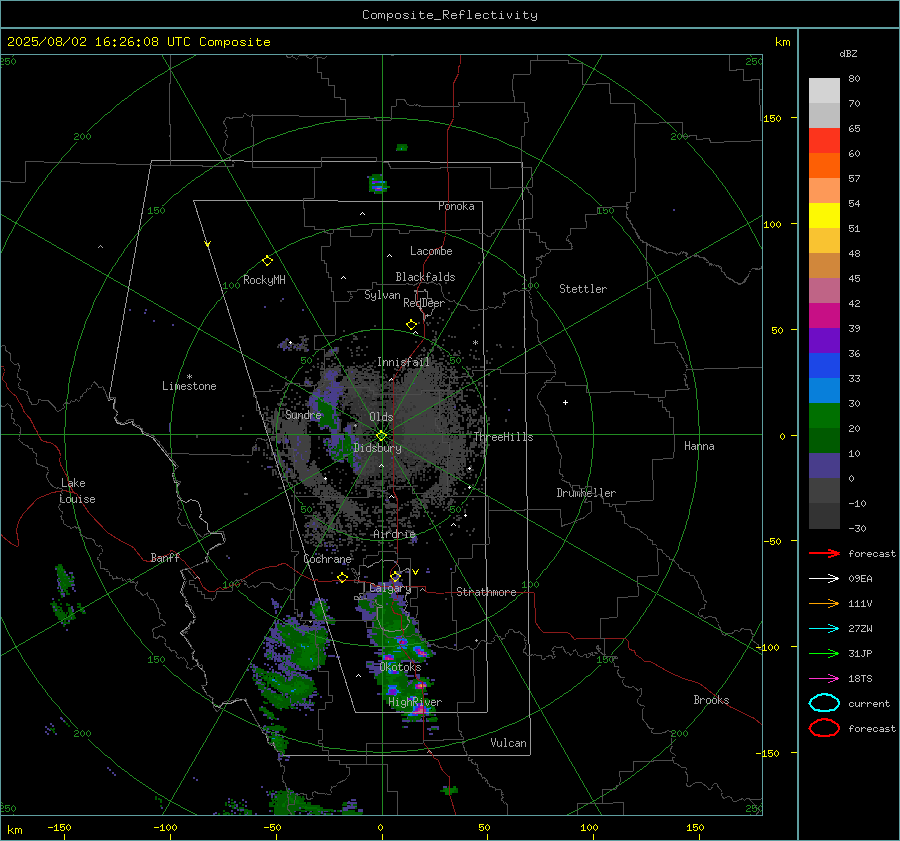Viewport: 900px width, 841px height.
Task: Click the yellow diamond marker below Cochrane
Action: pyautogui.click(x=342, y=578)
